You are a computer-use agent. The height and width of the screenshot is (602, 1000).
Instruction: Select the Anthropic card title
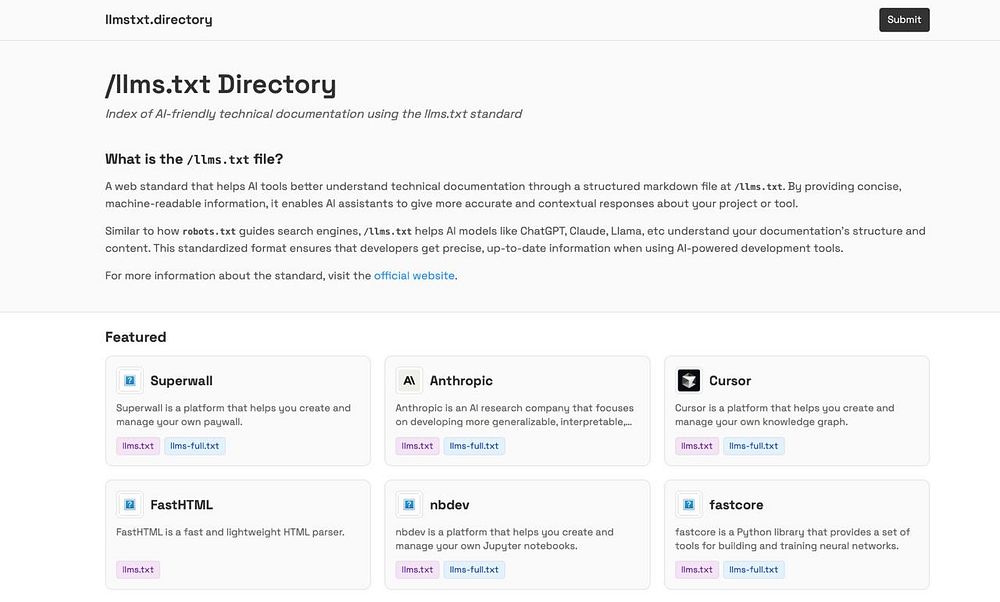[461, 381]
